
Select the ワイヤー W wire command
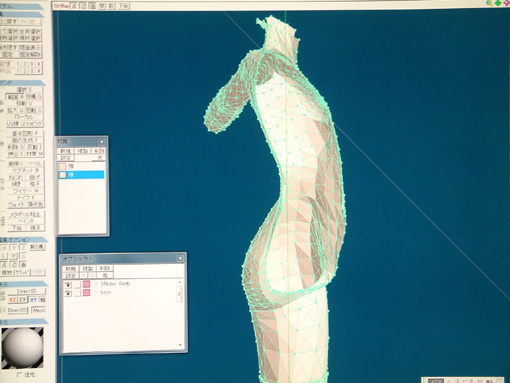click(x=26, y=191)
